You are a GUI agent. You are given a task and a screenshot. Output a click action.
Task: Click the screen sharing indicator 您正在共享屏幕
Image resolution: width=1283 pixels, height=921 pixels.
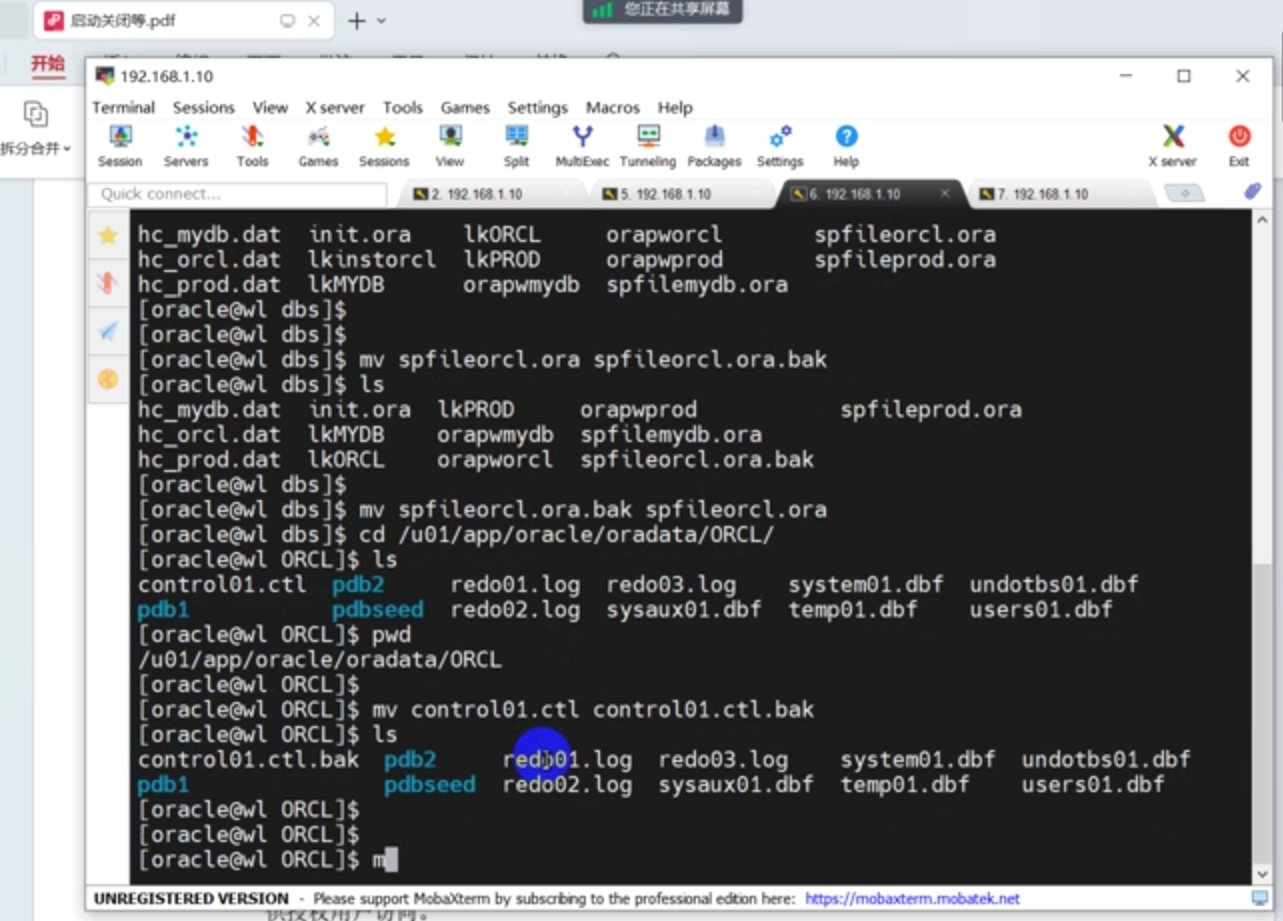[x=662, y=10]
